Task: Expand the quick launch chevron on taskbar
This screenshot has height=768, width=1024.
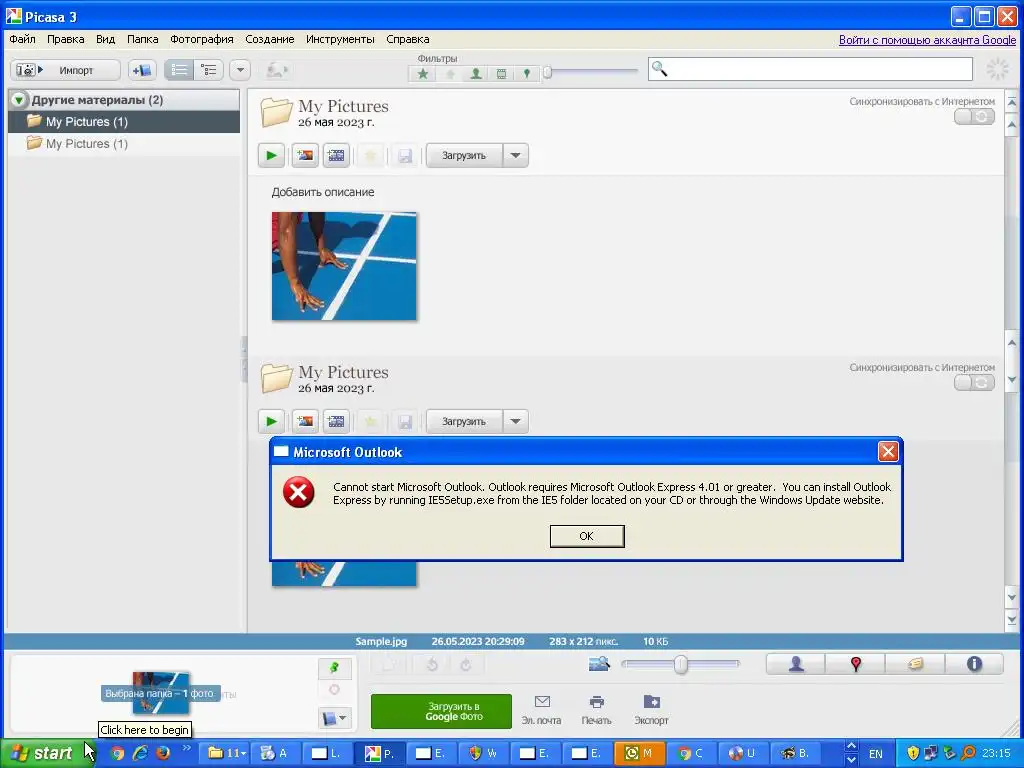Action: pyautogui.click(x=187, y=748)
